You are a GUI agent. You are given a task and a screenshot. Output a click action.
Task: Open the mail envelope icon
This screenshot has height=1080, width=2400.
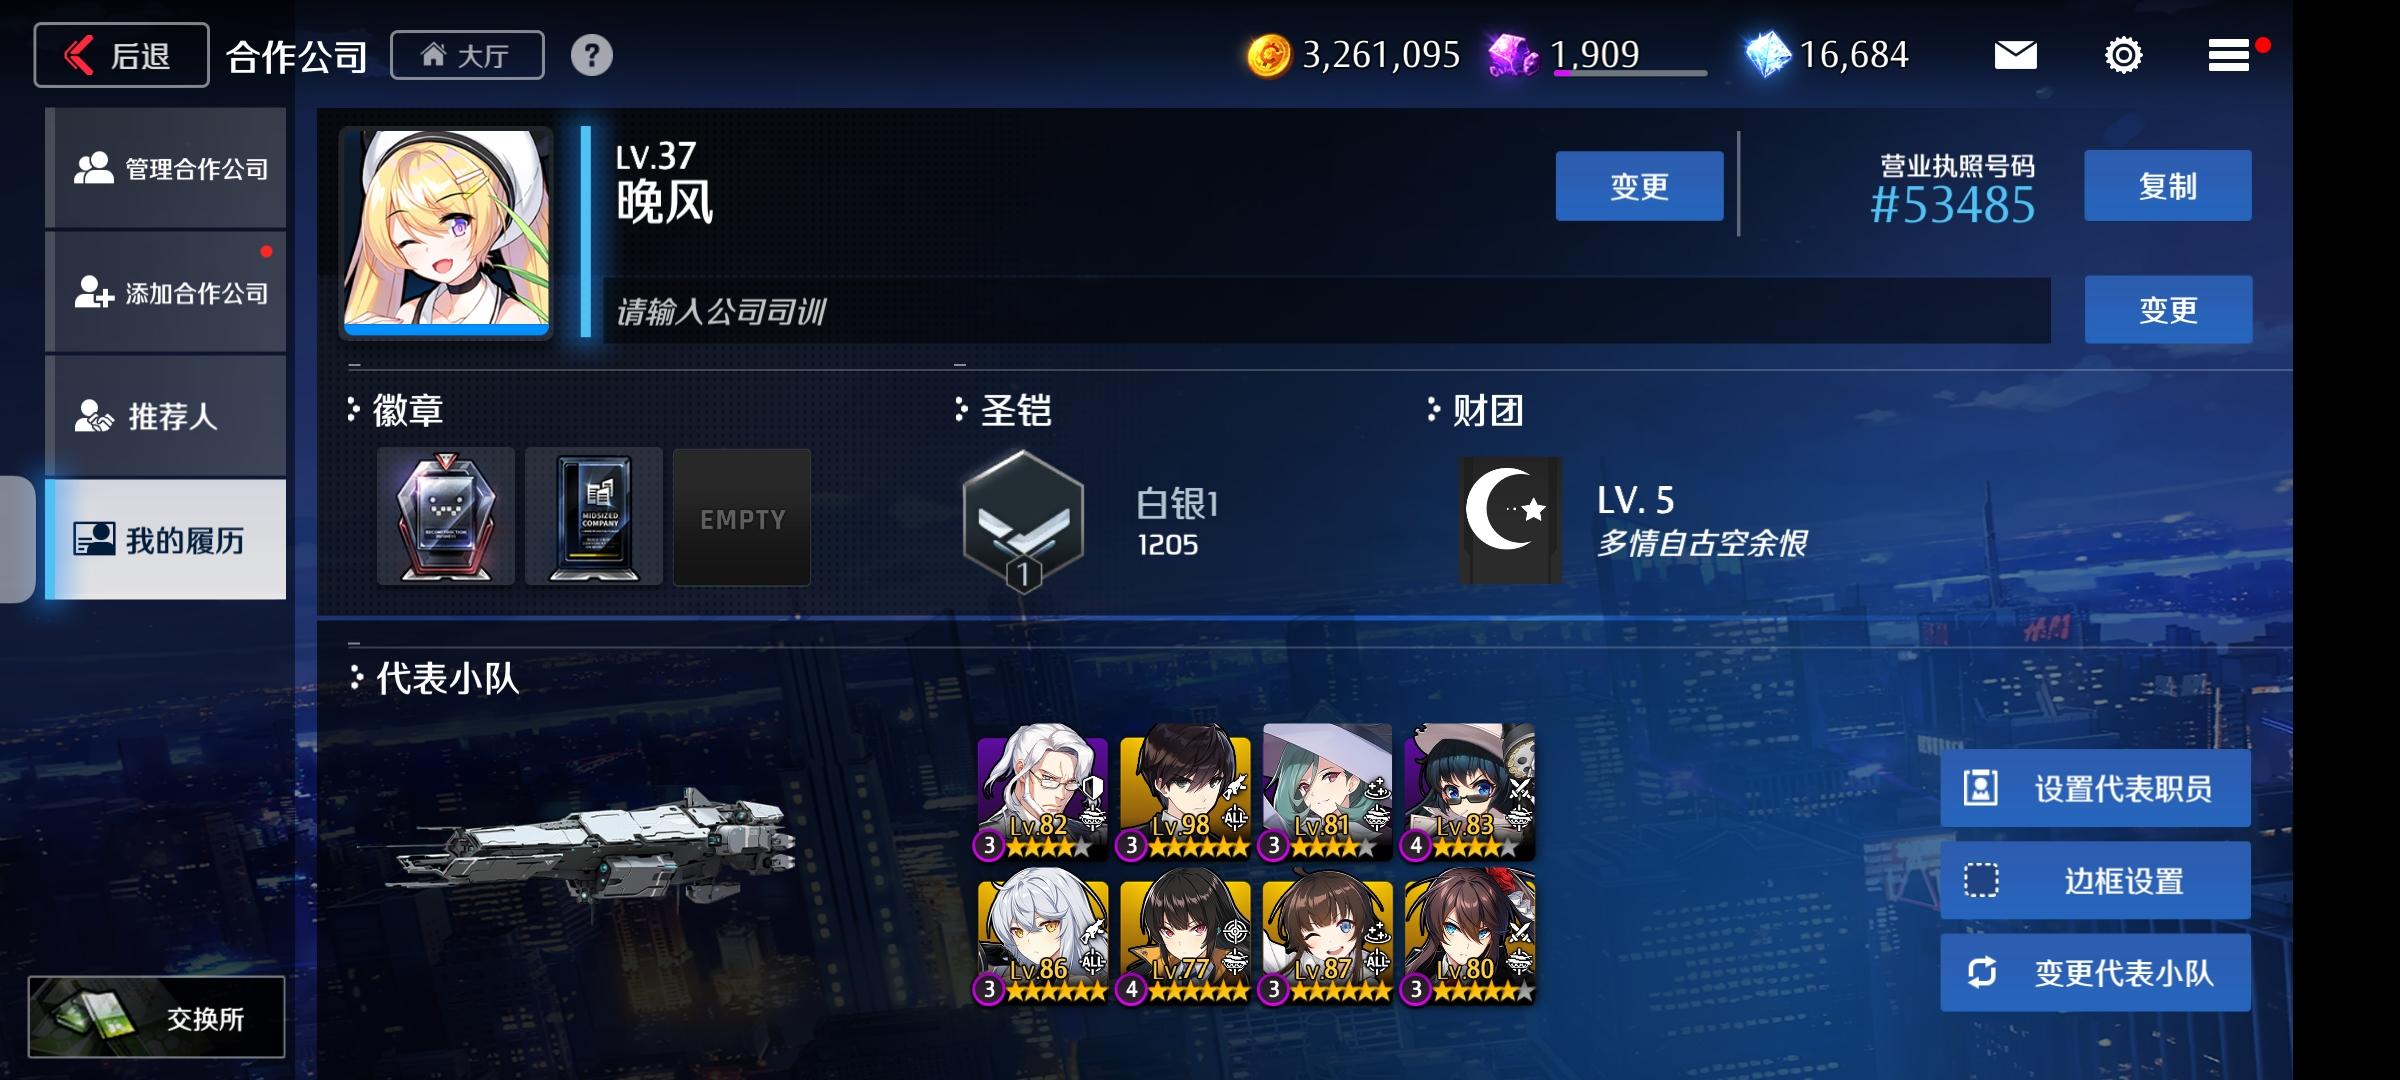point(2015,55)
